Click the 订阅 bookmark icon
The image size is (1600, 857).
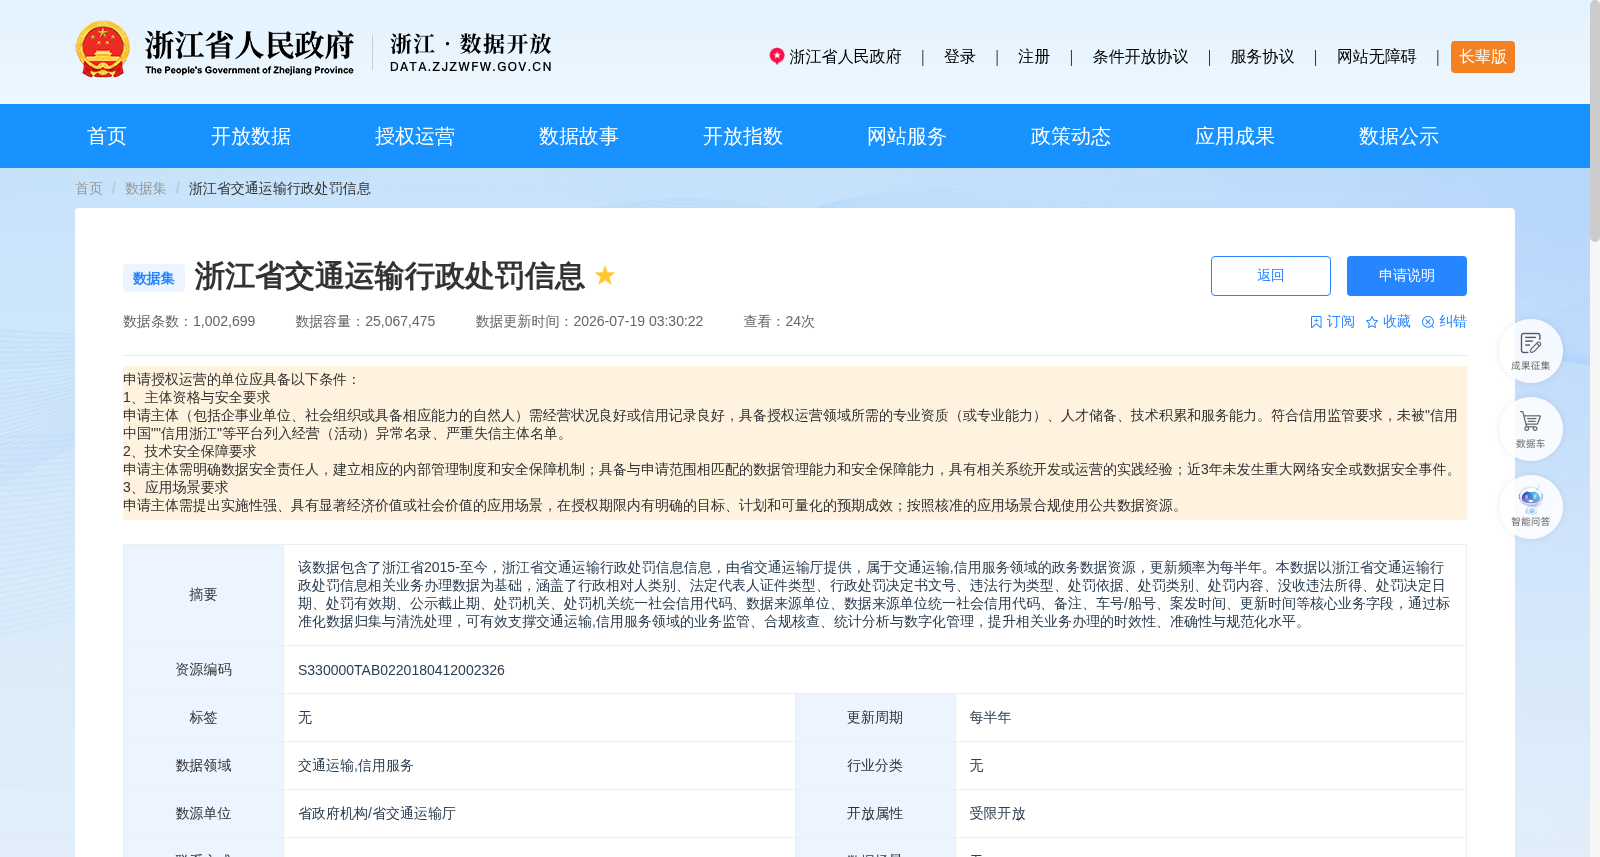(1316, 322)
